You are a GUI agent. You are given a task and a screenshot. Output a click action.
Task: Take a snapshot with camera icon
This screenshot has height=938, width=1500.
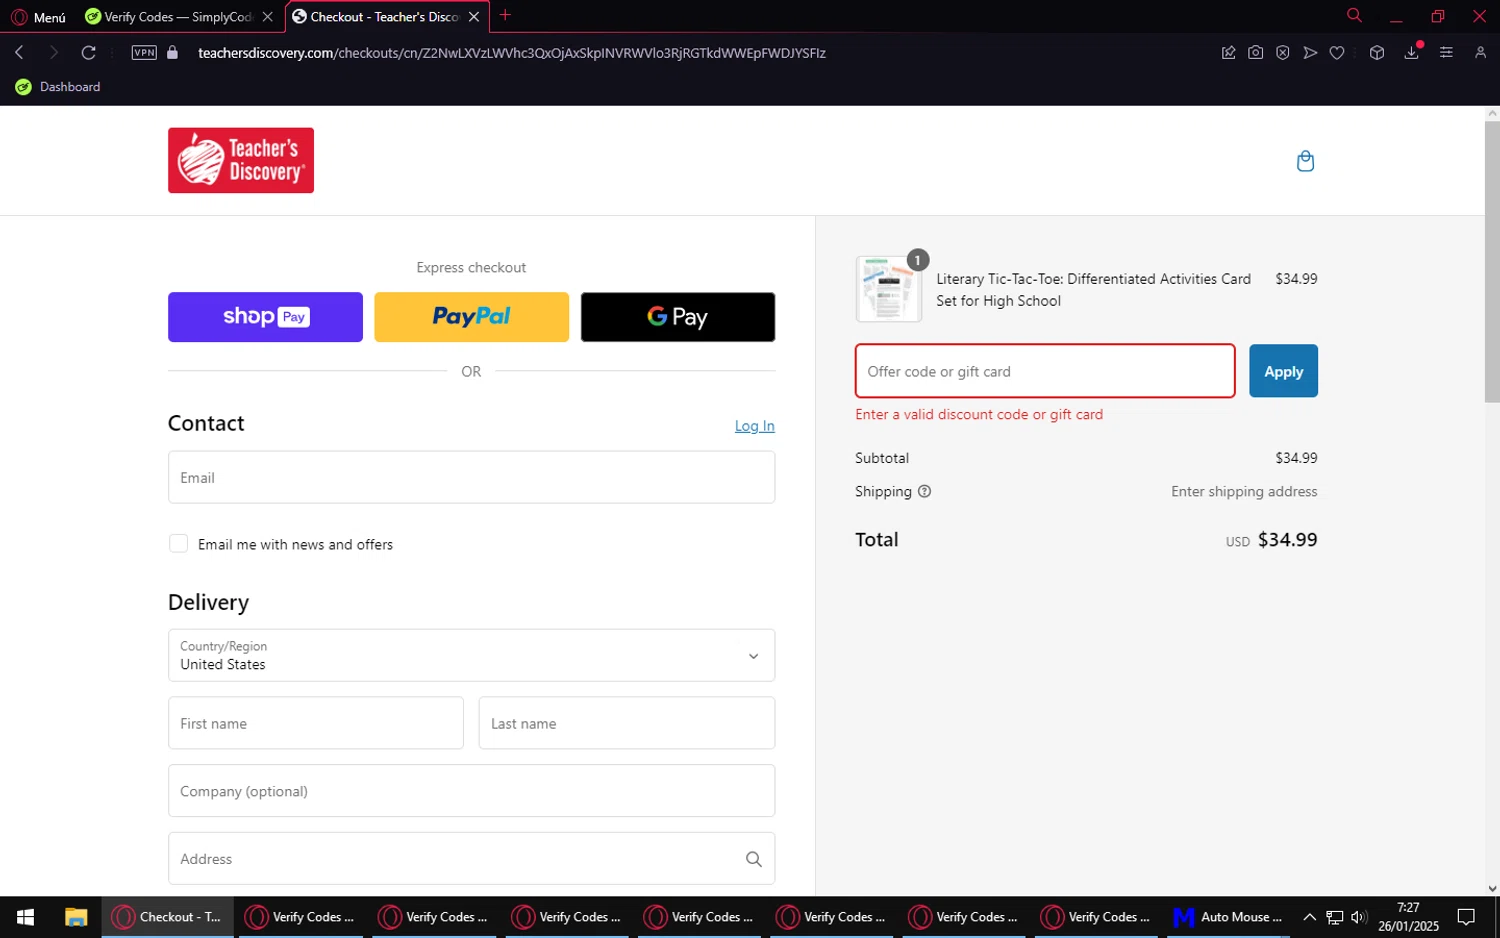point(1255,53)
